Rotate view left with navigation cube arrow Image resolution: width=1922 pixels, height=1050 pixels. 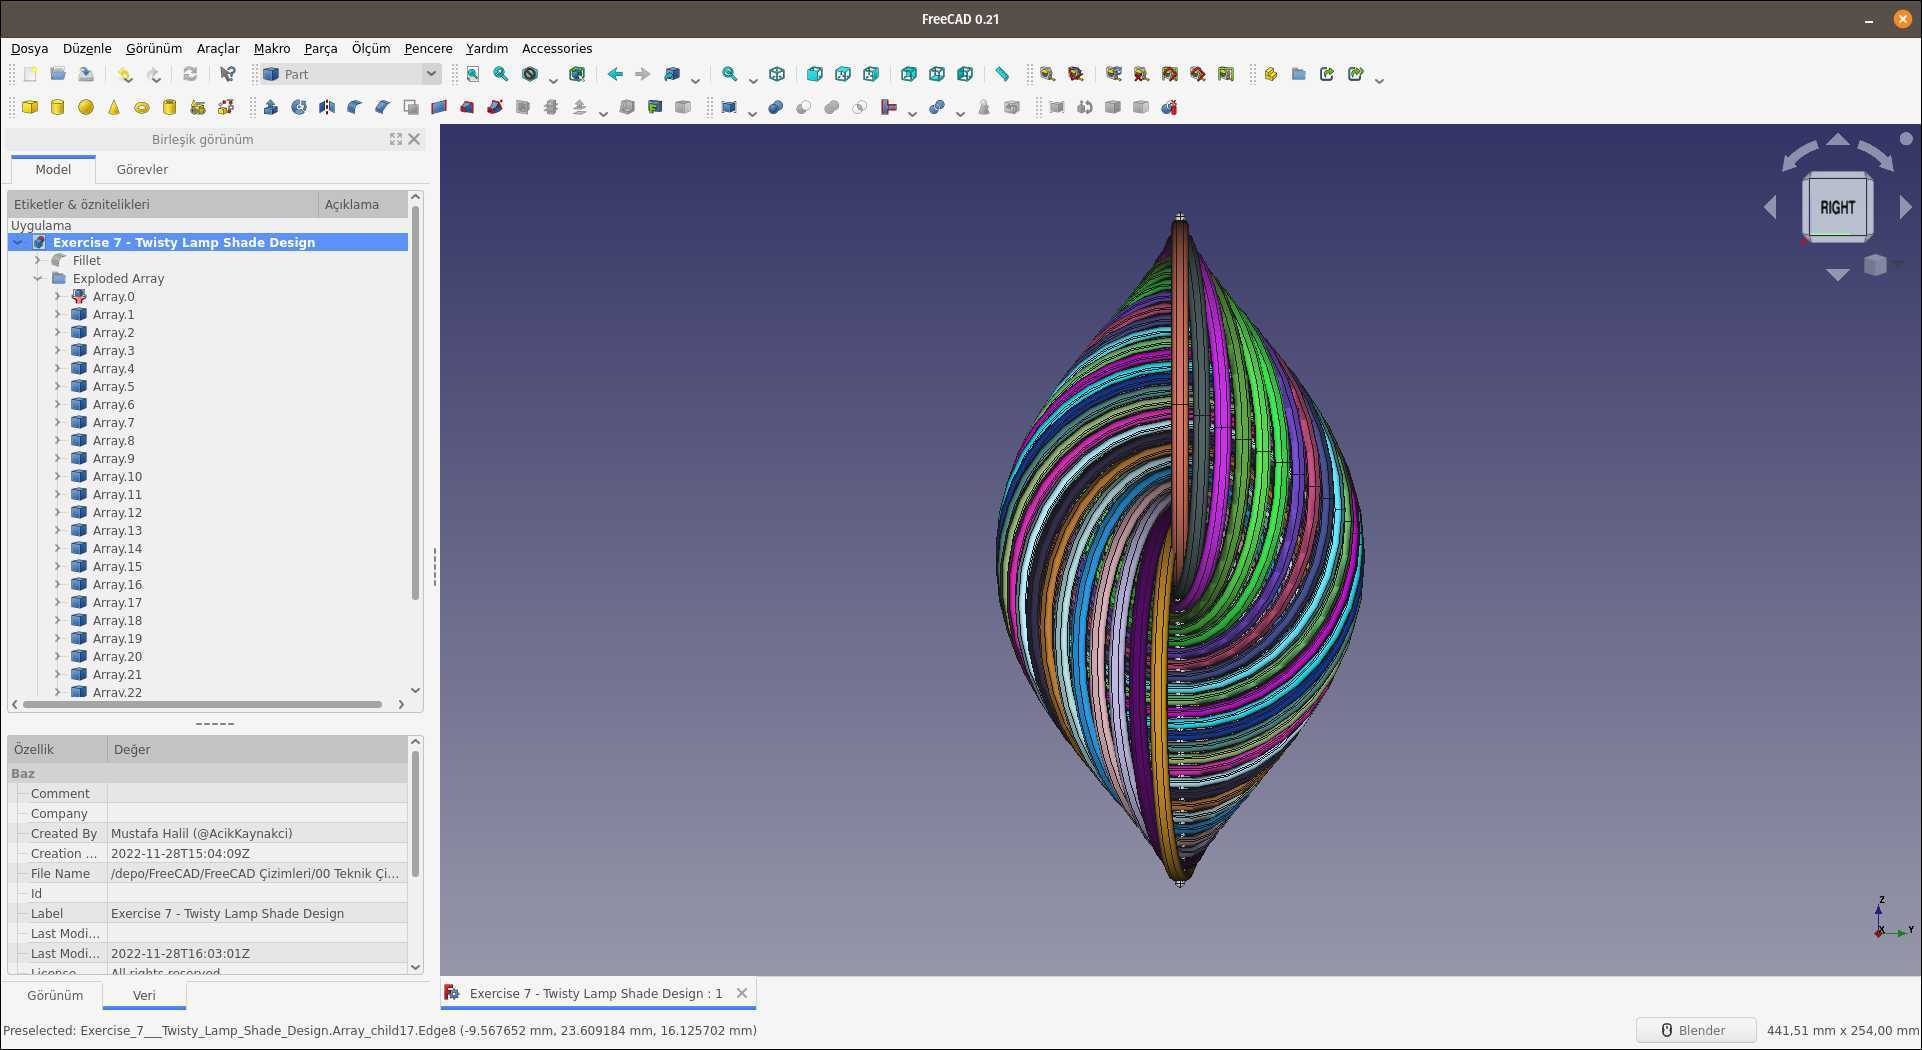click(x=1771, y=207)
